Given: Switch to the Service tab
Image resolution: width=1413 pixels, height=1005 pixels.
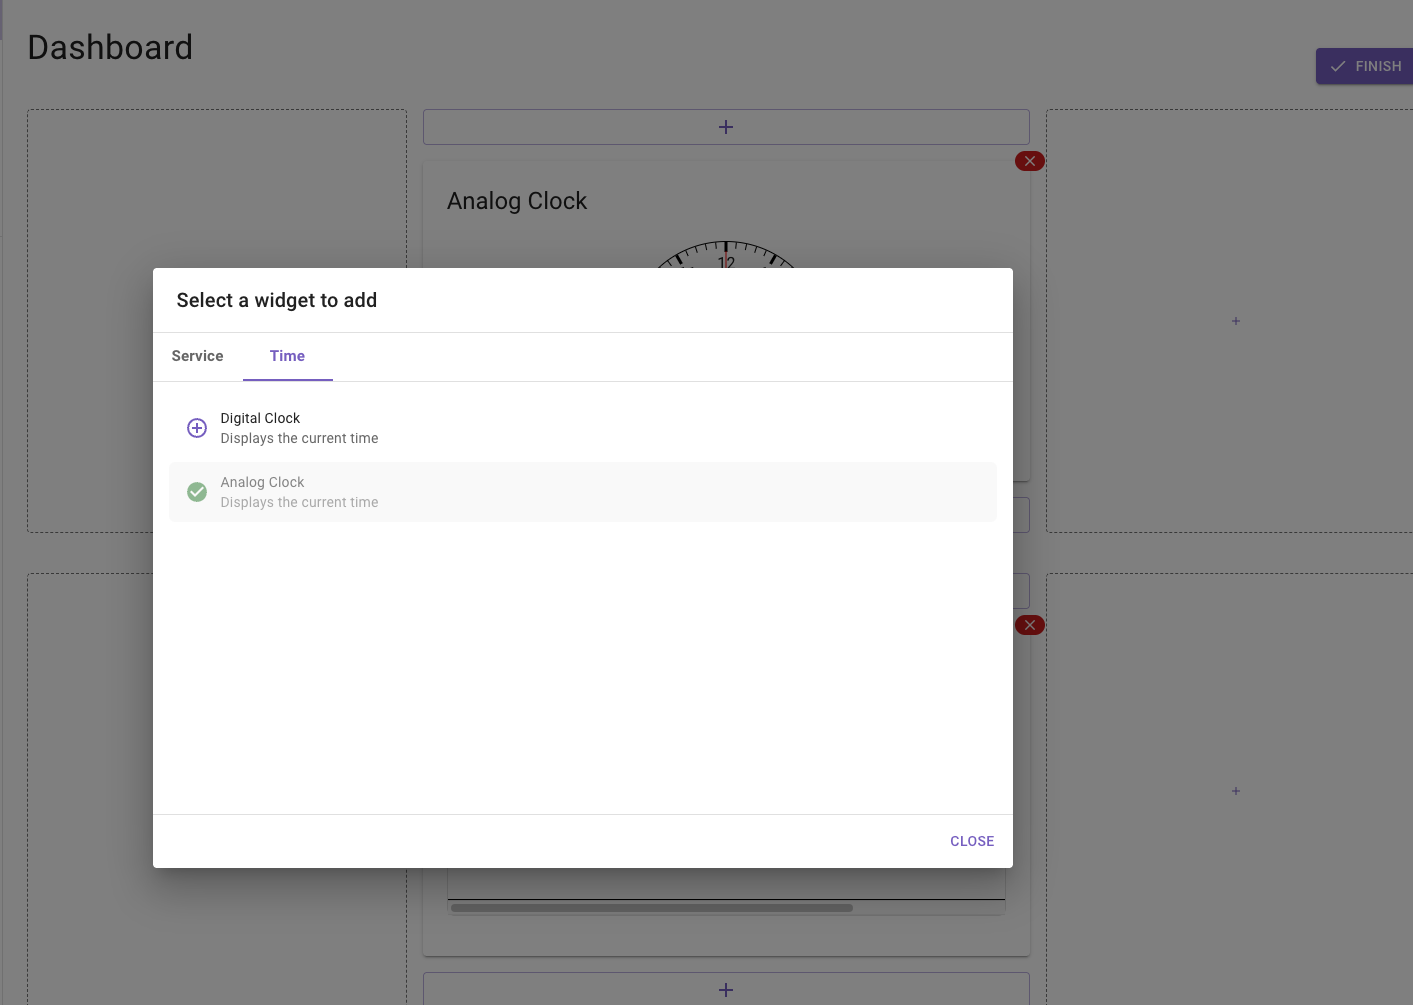Looking at the screenshot, I should pos(198,356).
